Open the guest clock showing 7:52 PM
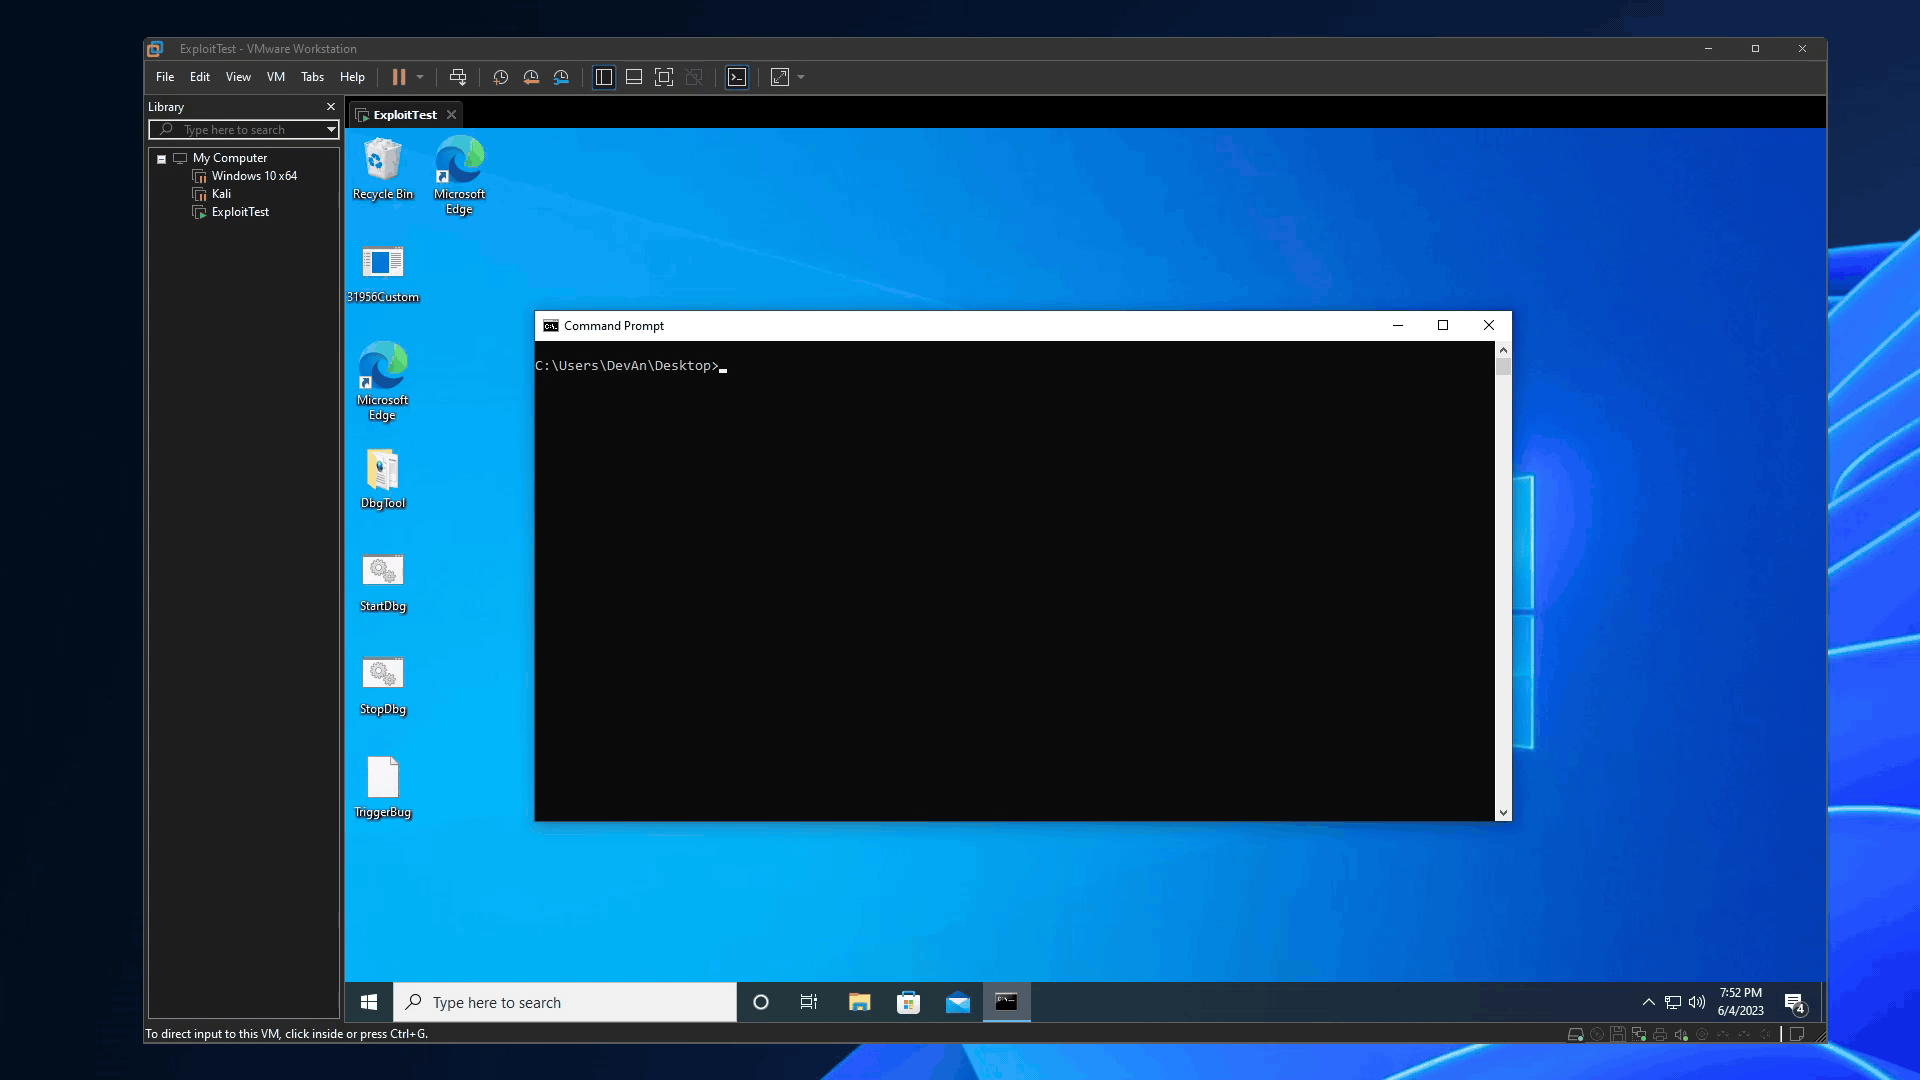 pos(1741,1002)
